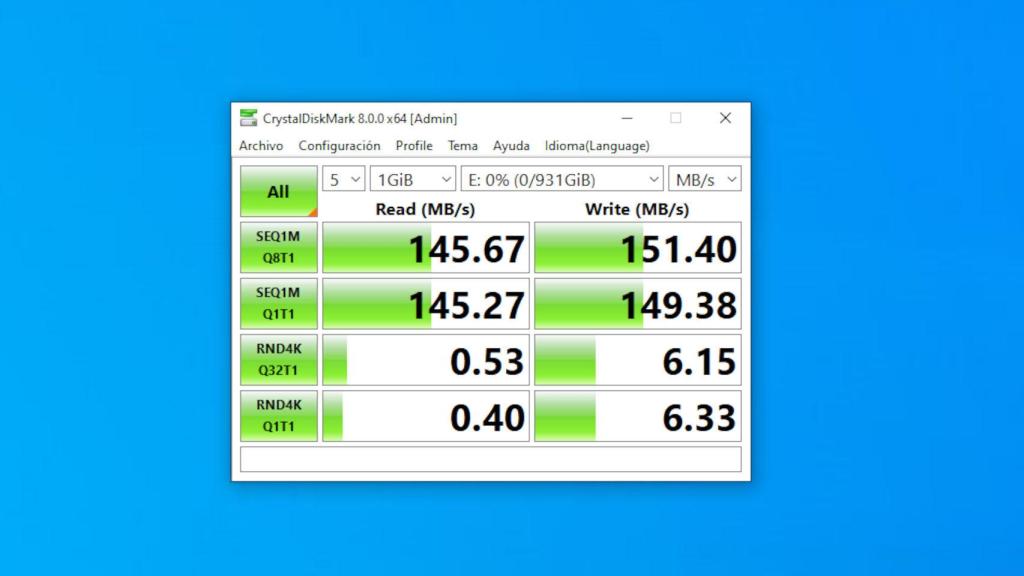The width and height of the screenshot is (1024, 576).
Task: Open the E: drive selection dropdown
Action: 561,180
